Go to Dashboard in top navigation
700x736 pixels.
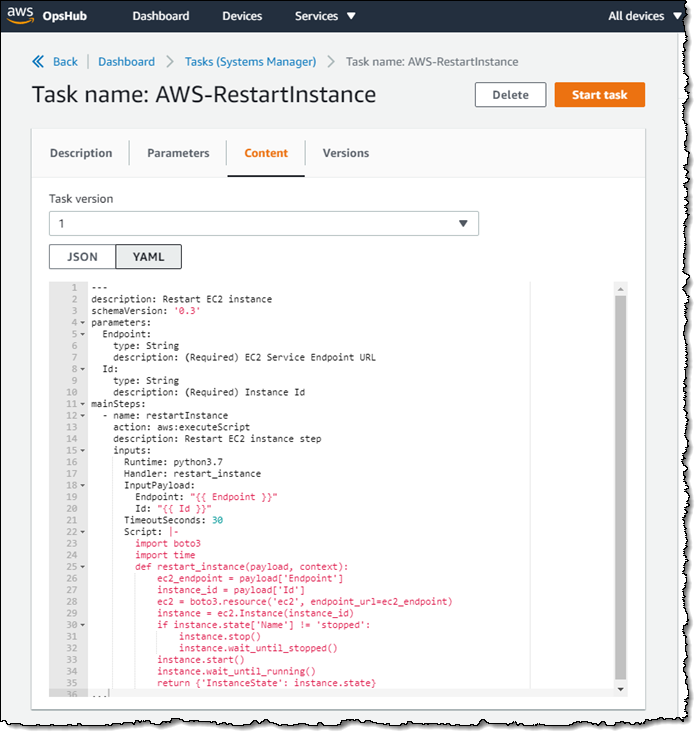(x=160, y=16)
